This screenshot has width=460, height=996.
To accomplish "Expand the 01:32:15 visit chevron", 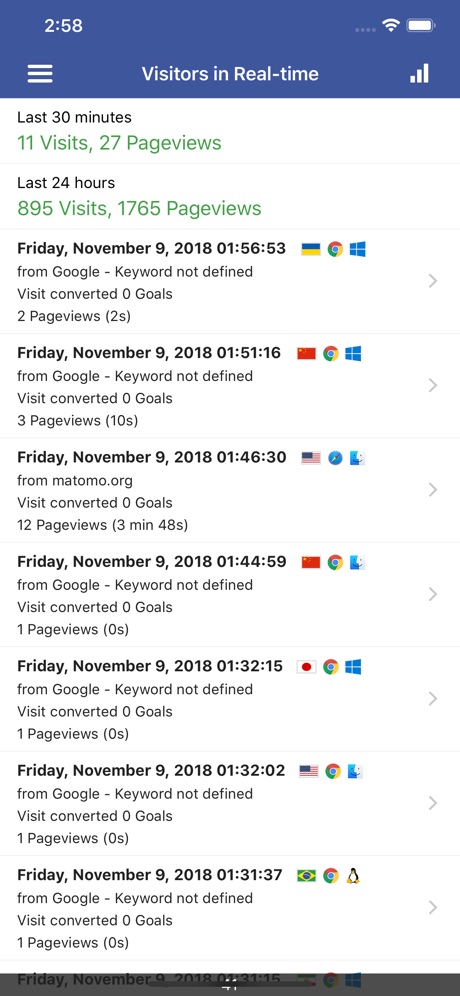I will (x=433, y=699).
